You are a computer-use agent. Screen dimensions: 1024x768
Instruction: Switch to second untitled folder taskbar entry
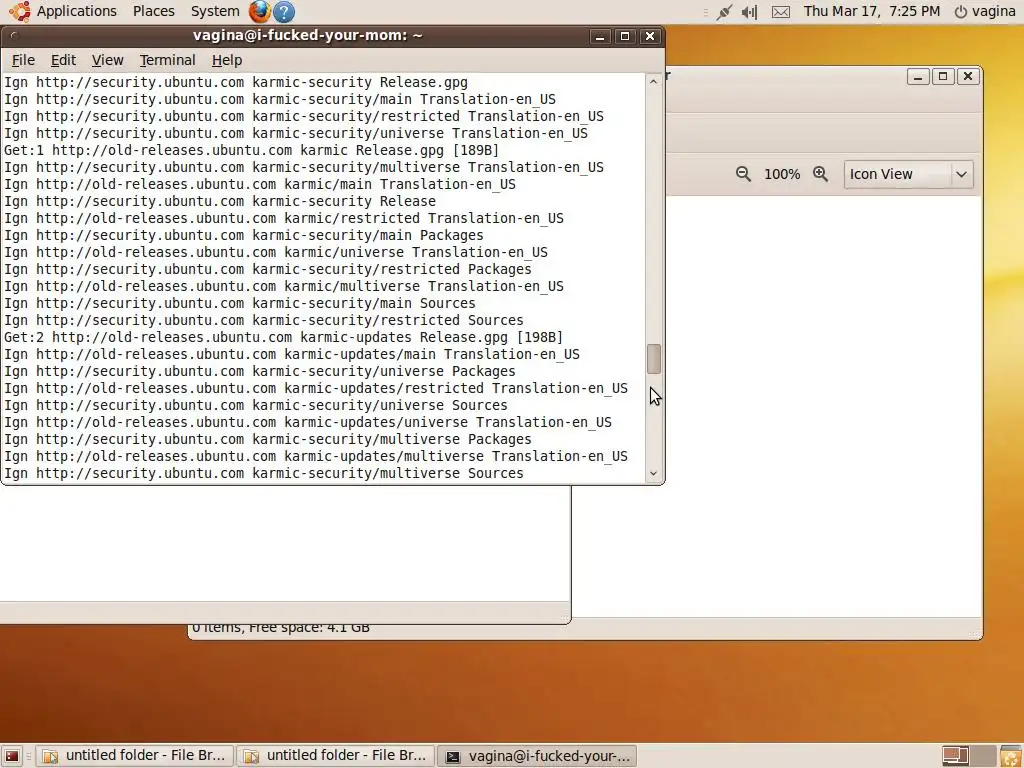[x=335, y=756]
